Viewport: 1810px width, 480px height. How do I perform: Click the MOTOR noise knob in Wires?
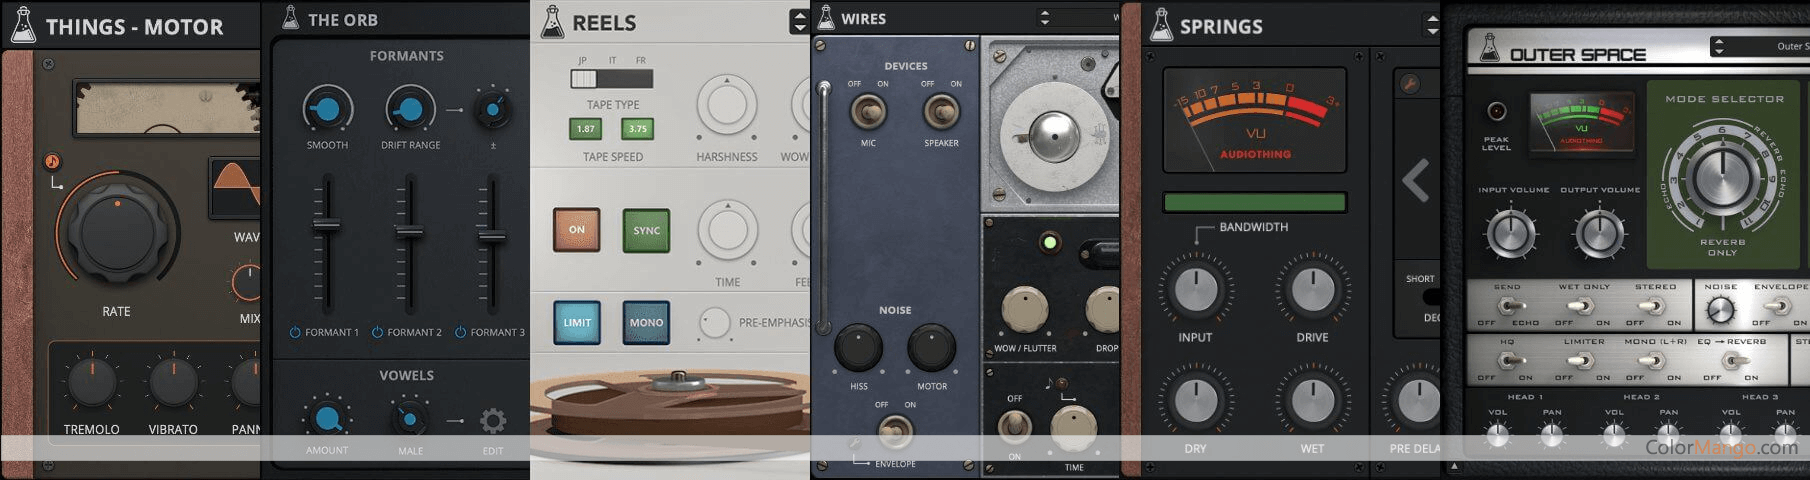pyautogui.click(x=932, y=347)
